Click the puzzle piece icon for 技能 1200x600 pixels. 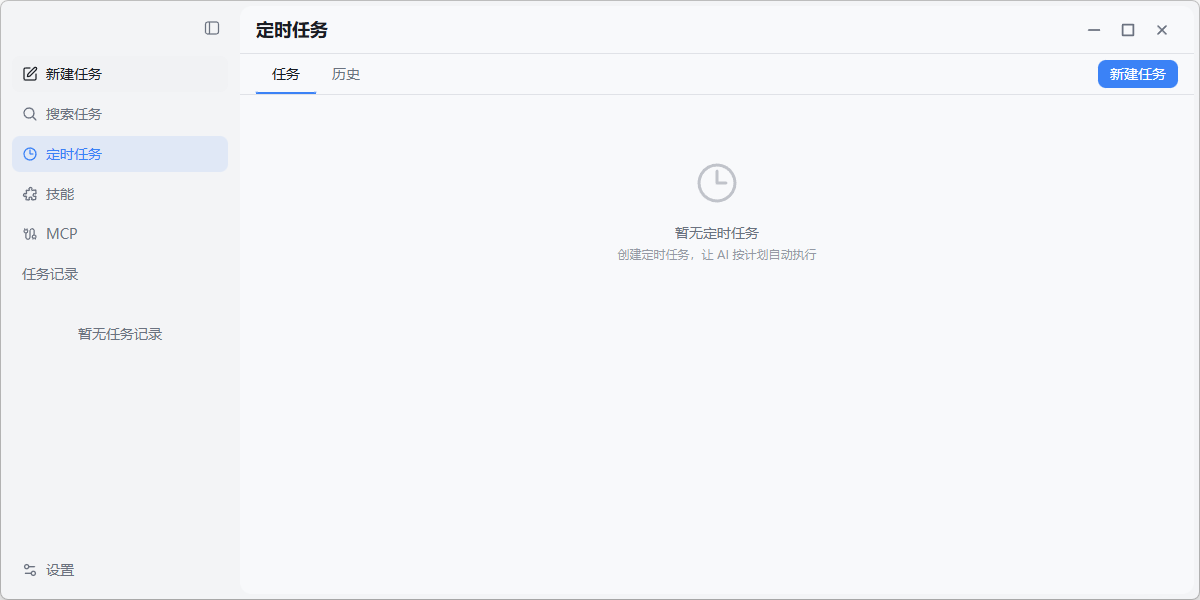click(x=30, y=194)
